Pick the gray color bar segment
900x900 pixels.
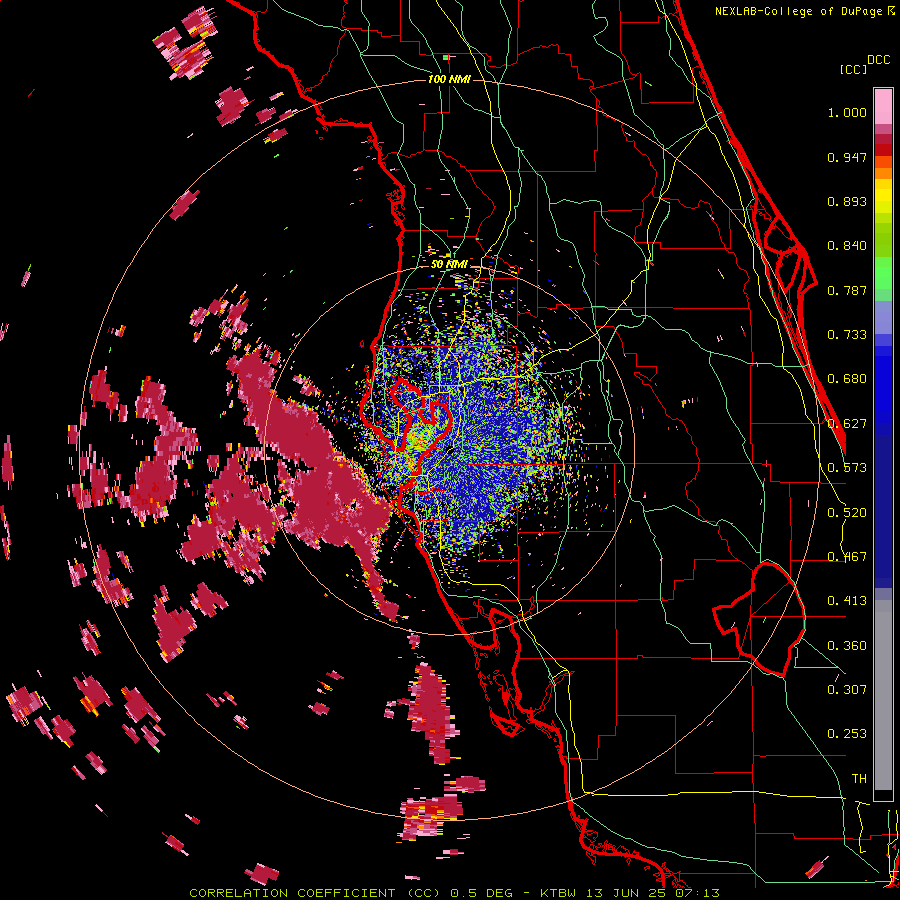click(883, 695)
